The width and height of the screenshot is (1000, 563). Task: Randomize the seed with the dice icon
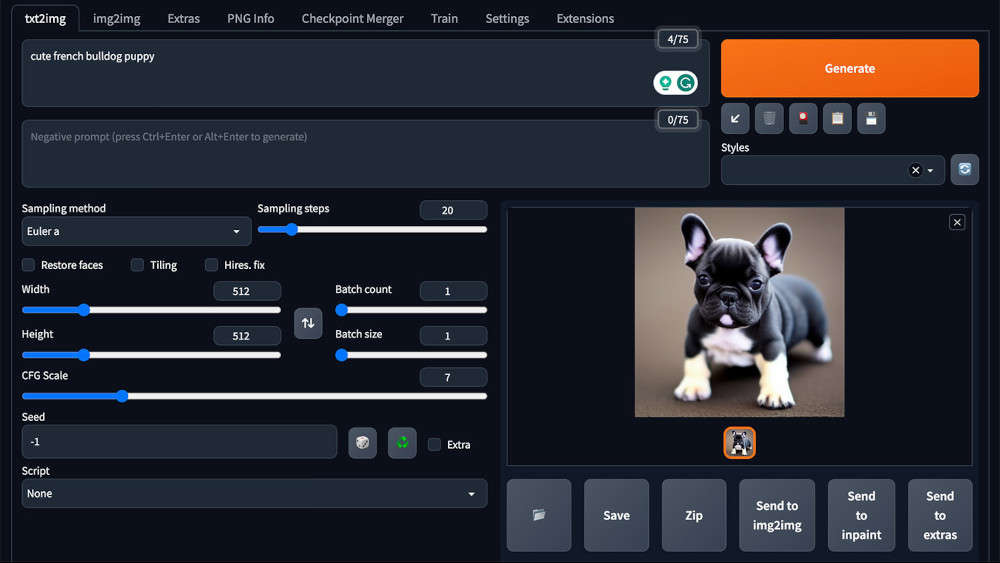click(x=362, y=443)
